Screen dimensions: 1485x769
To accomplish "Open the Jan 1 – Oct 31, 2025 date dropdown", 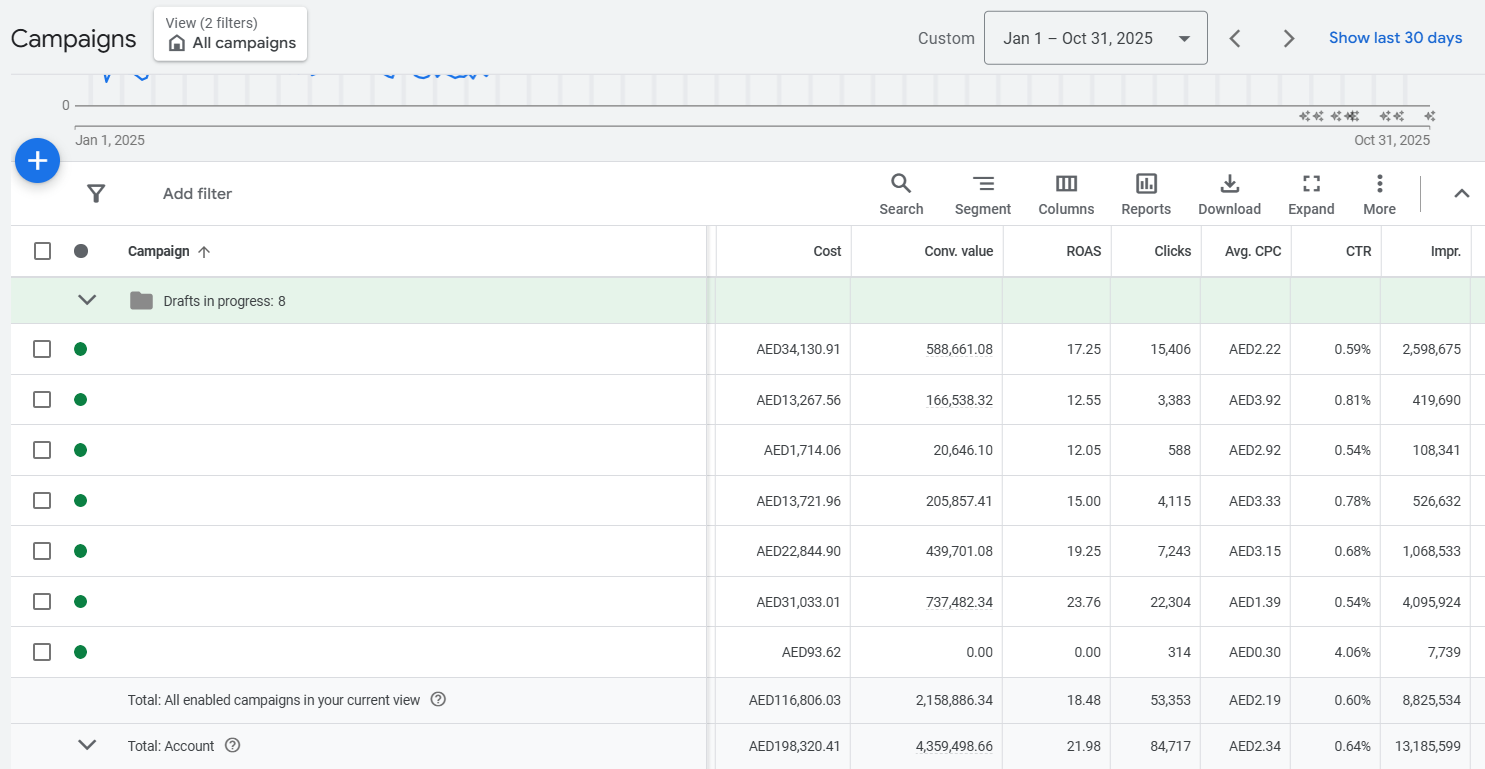I will 1095,38.
